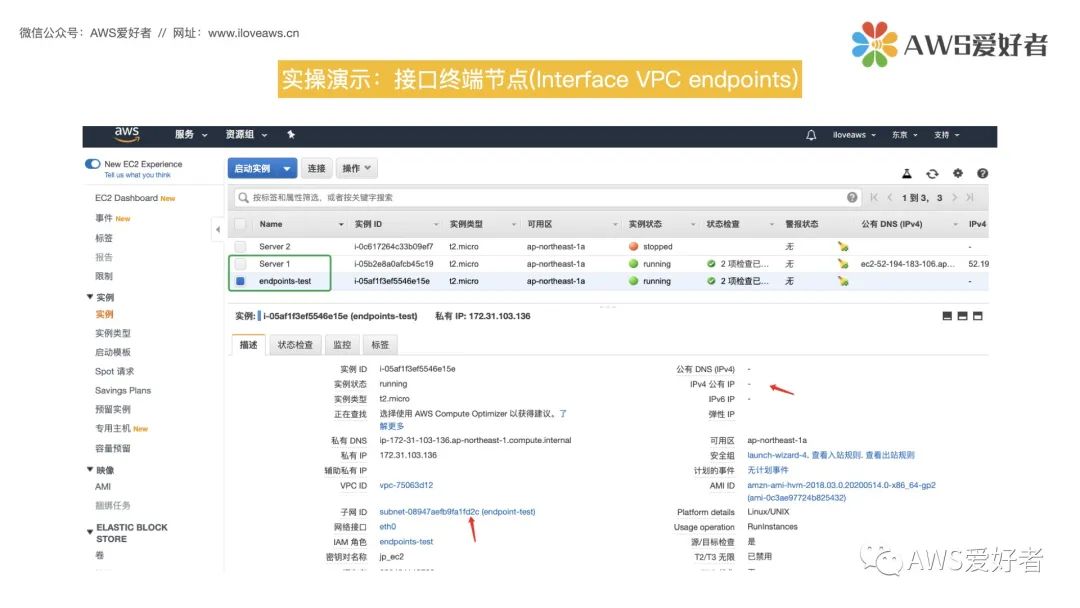Open the 支持 support menu
The width and height of the screenshot is (1080, 608).
click(x=947, y=135)
